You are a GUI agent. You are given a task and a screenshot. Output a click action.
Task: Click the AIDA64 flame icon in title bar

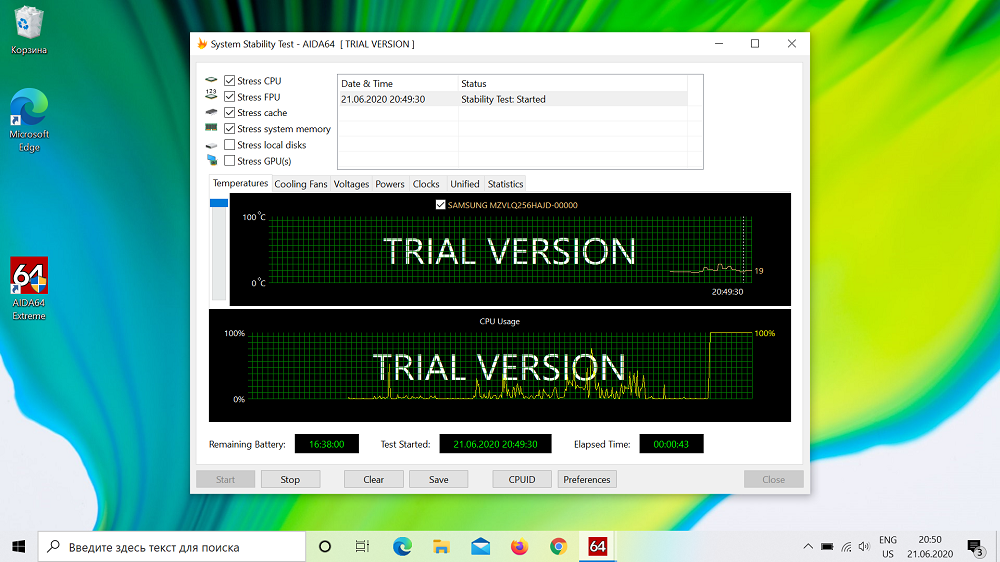202,43
